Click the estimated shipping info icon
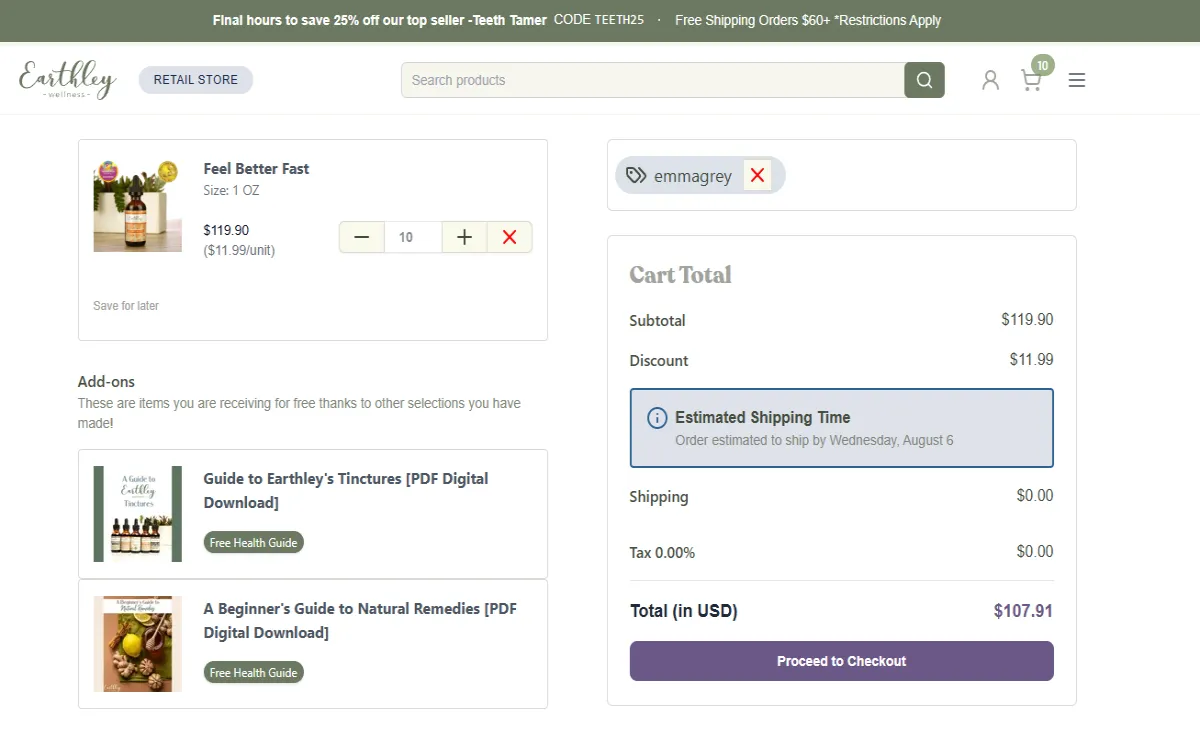Screen dimensions: 1200x748 click(657, 418)
